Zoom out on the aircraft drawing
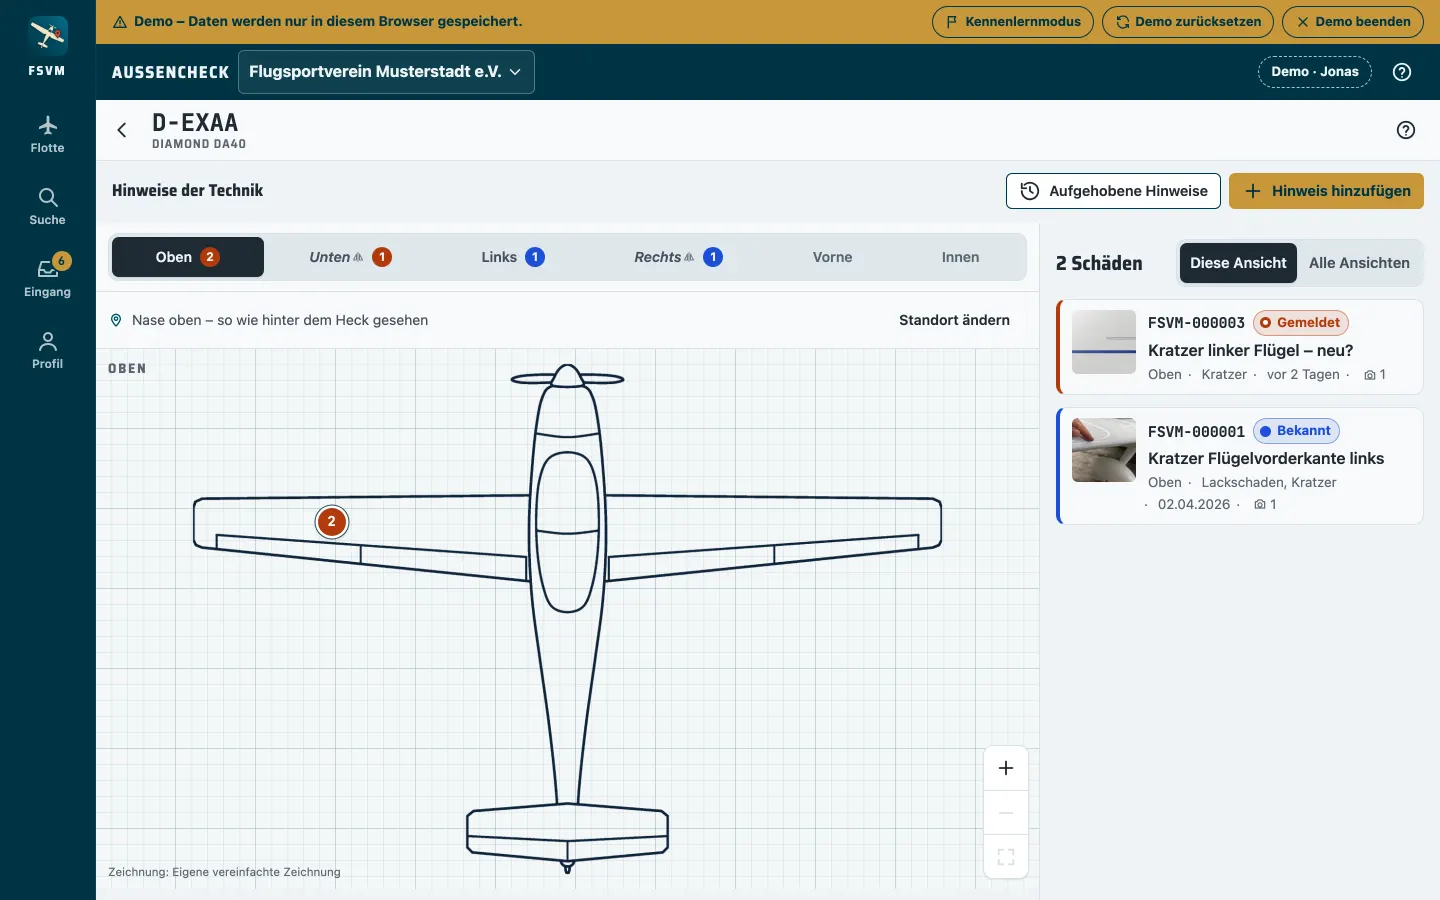Viewport: 1440px width, 900px height. pos(1006,813)
